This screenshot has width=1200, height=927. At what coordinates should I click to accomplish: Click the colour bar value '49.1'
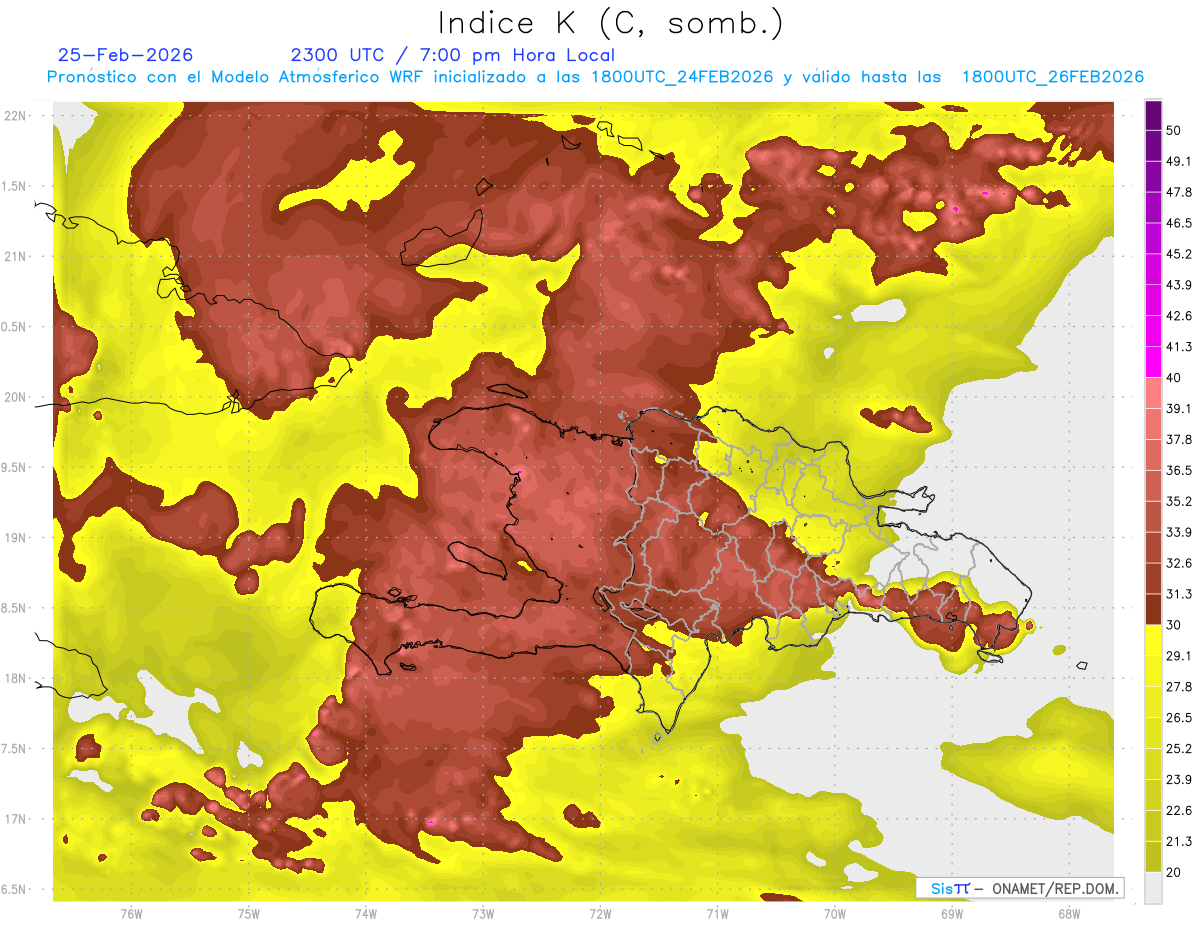click(x=1178, y=161)
